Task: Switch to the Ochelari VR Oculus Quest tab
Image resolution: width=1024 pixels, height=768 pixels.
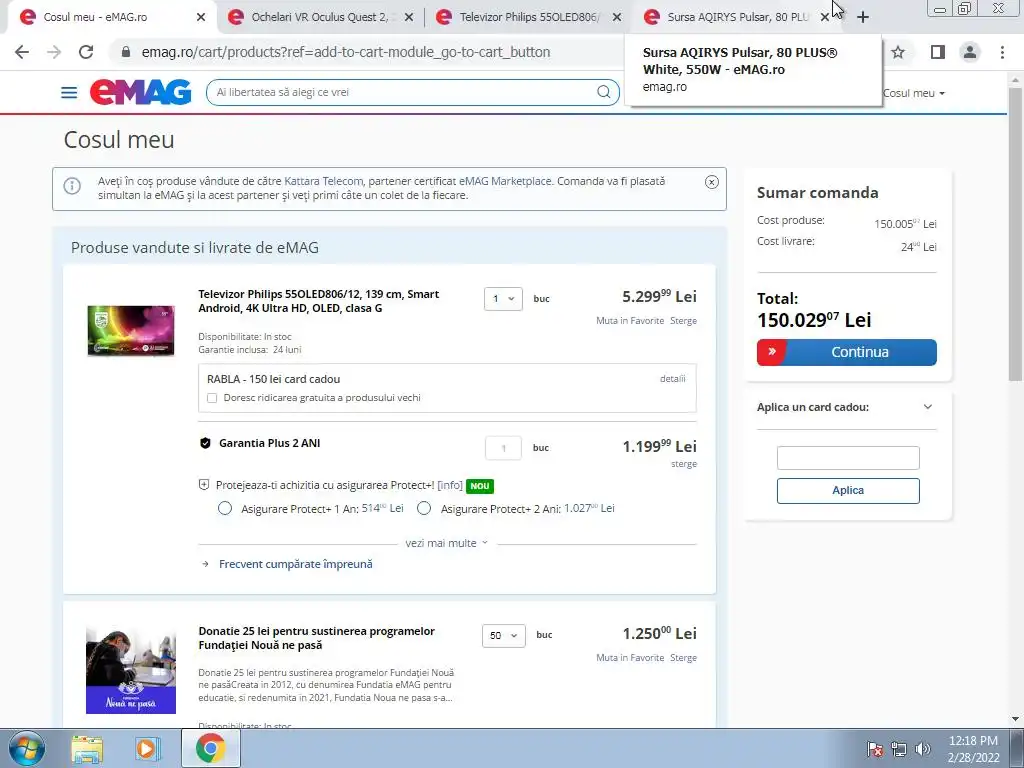Action: point(320,18)
